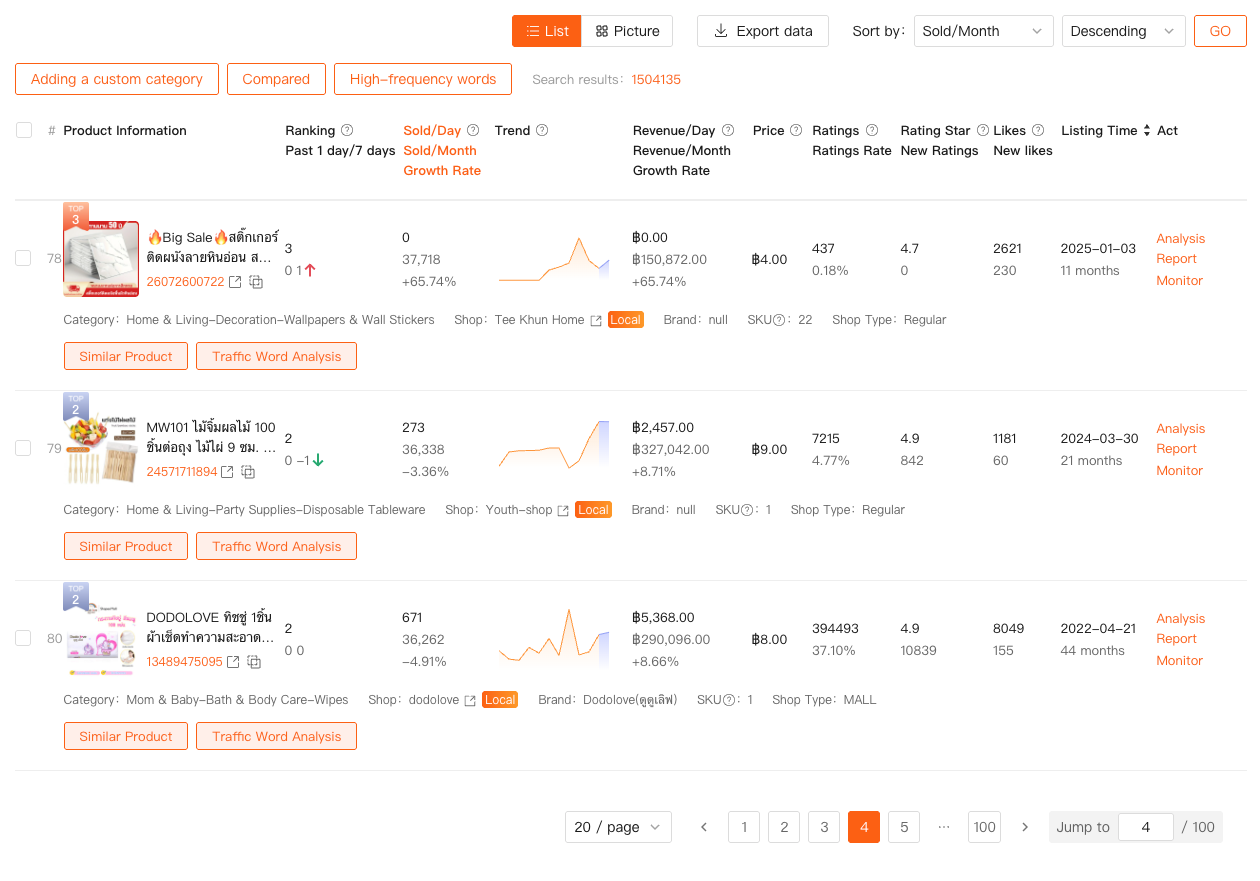Click the Jump to page input field
1260x881 pixels.
pos(1145,827)
